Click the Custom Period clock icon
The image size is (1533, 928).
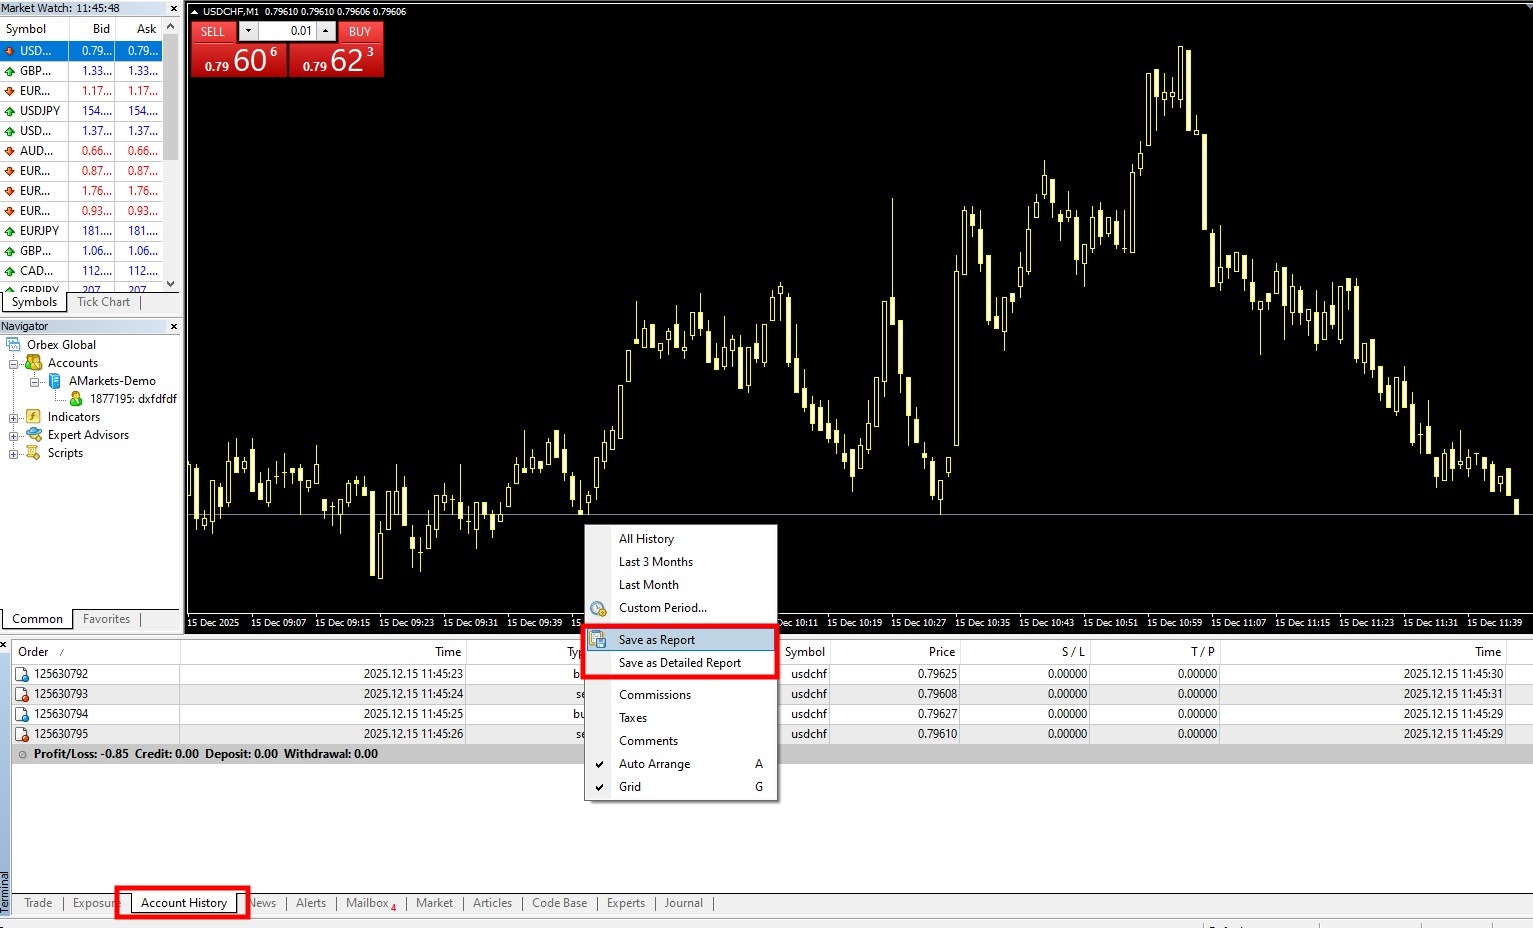598,608
